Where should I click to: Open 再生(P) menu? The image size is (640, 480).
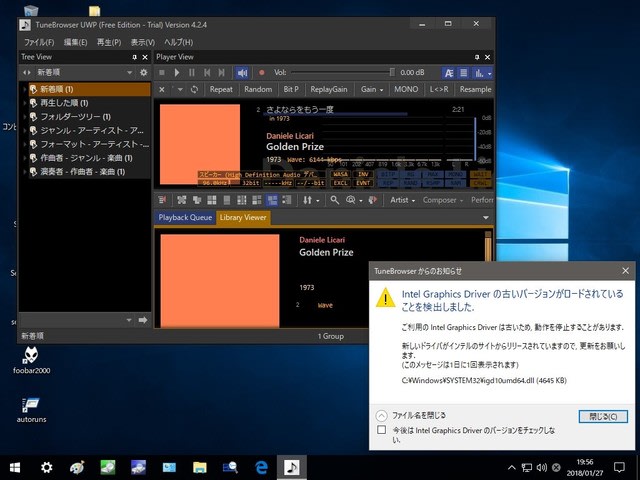tap(109, 42)
